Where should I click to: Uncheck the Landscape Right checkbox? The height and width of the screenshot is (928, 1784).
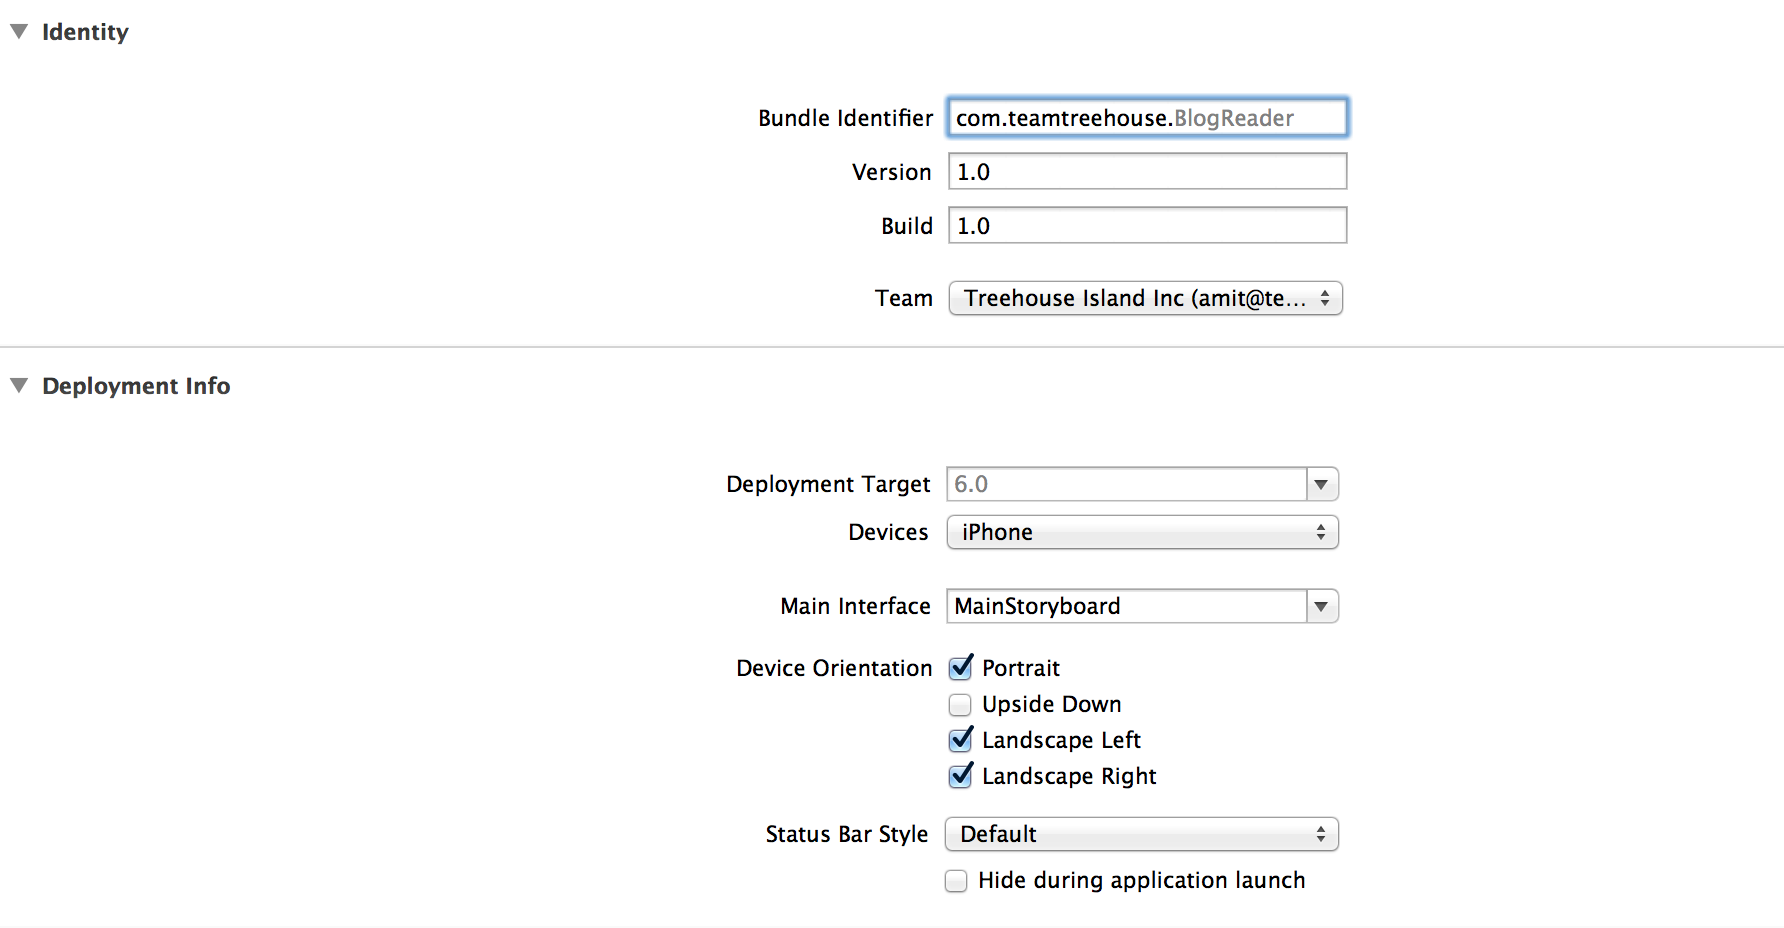point(960,777)
